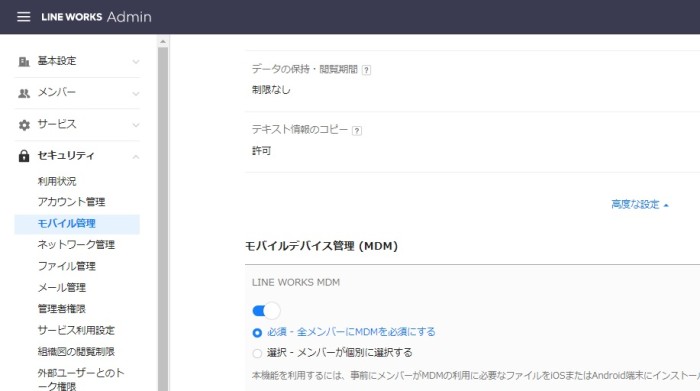Go to 利用状況 page
Image resolution: width=700 pixels, height=391 pixels.
click(x=57, y=181)
